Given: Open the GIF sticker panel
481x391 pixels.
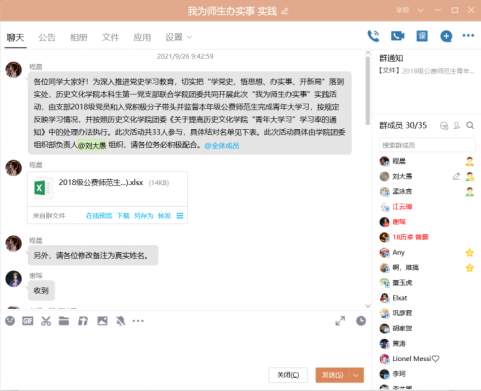Looking at the screenshot, I should 28,321.
